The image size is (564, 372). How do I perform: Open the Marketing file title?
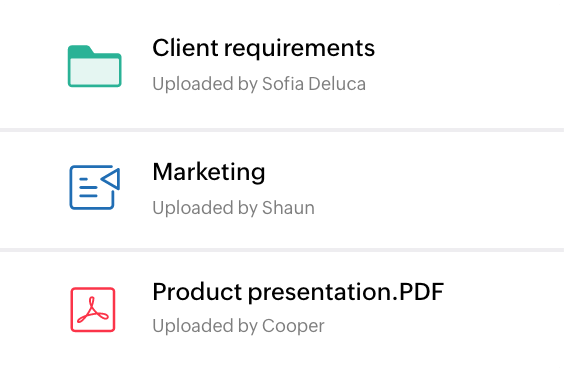coord(209,172)
